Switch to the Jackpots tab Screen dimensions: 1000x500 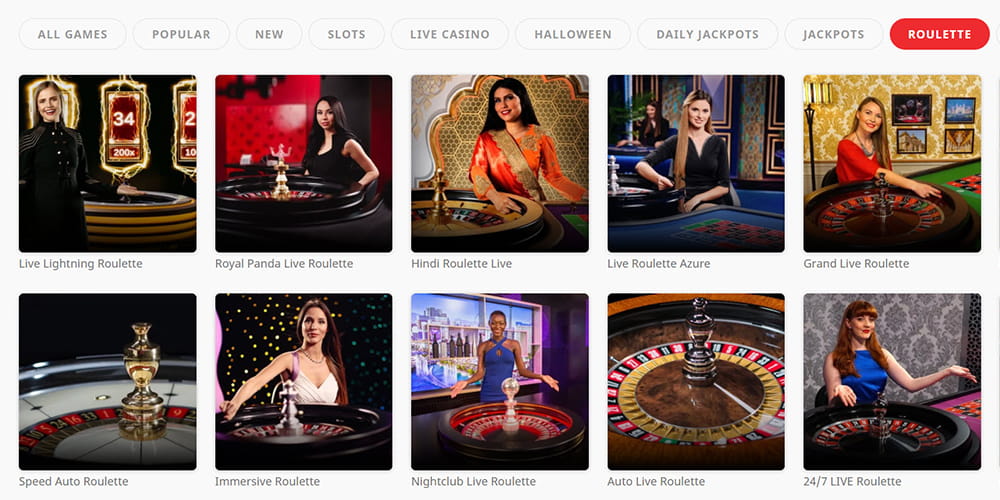pos(834,34)
